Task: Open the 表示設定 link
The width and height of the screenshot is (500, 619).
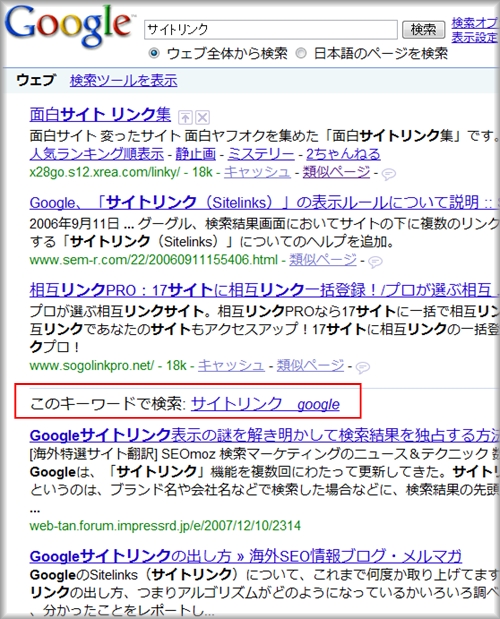Action: 476,38
